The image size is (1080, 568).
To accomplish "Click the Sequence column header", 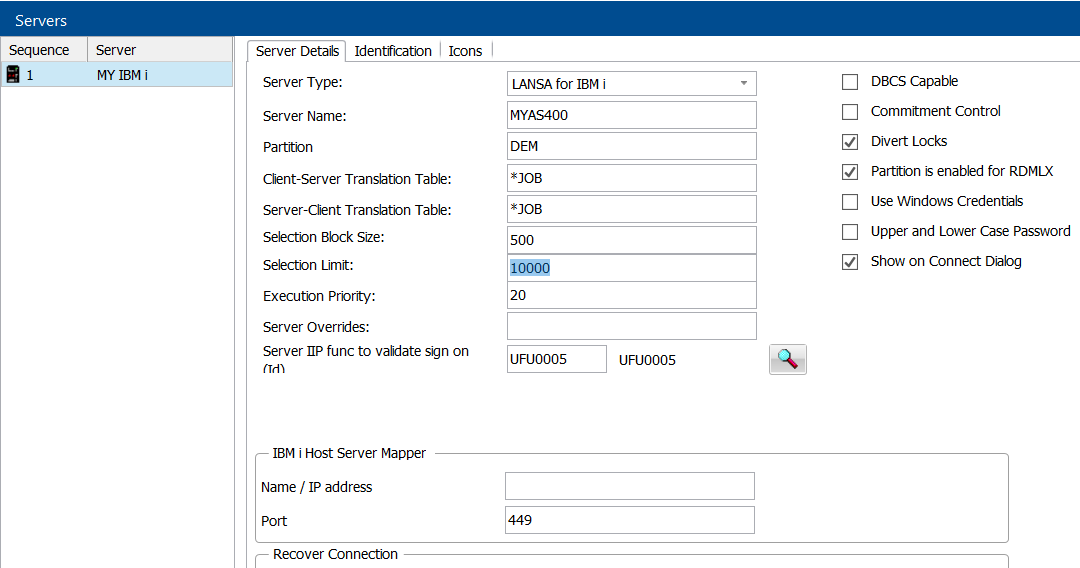I will coord(44,50).
